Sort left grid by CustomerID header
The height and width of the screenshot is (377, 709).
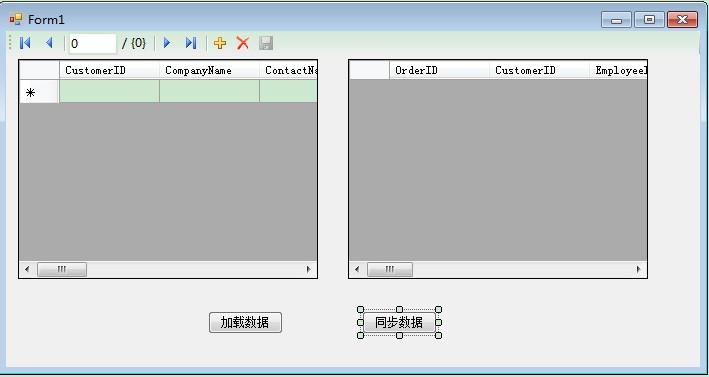point(109,70)
